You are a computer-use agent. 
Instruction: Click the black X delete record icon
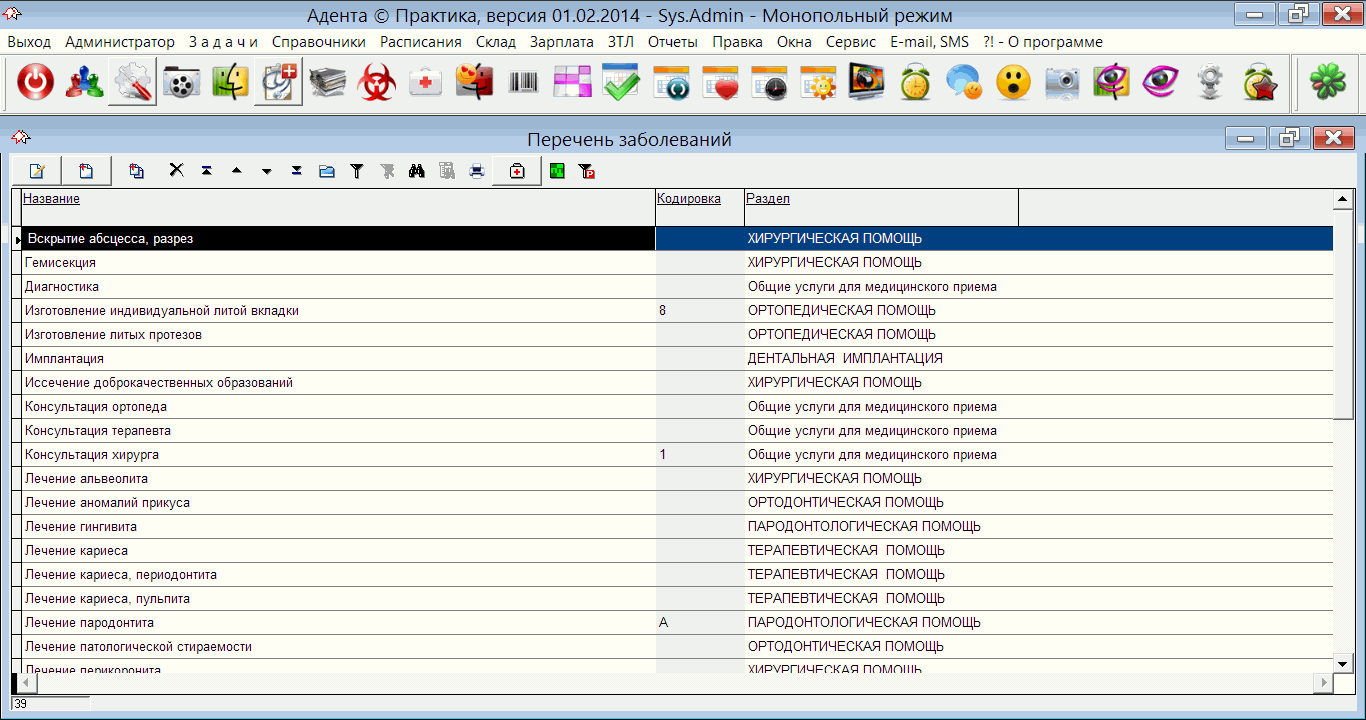176,171
